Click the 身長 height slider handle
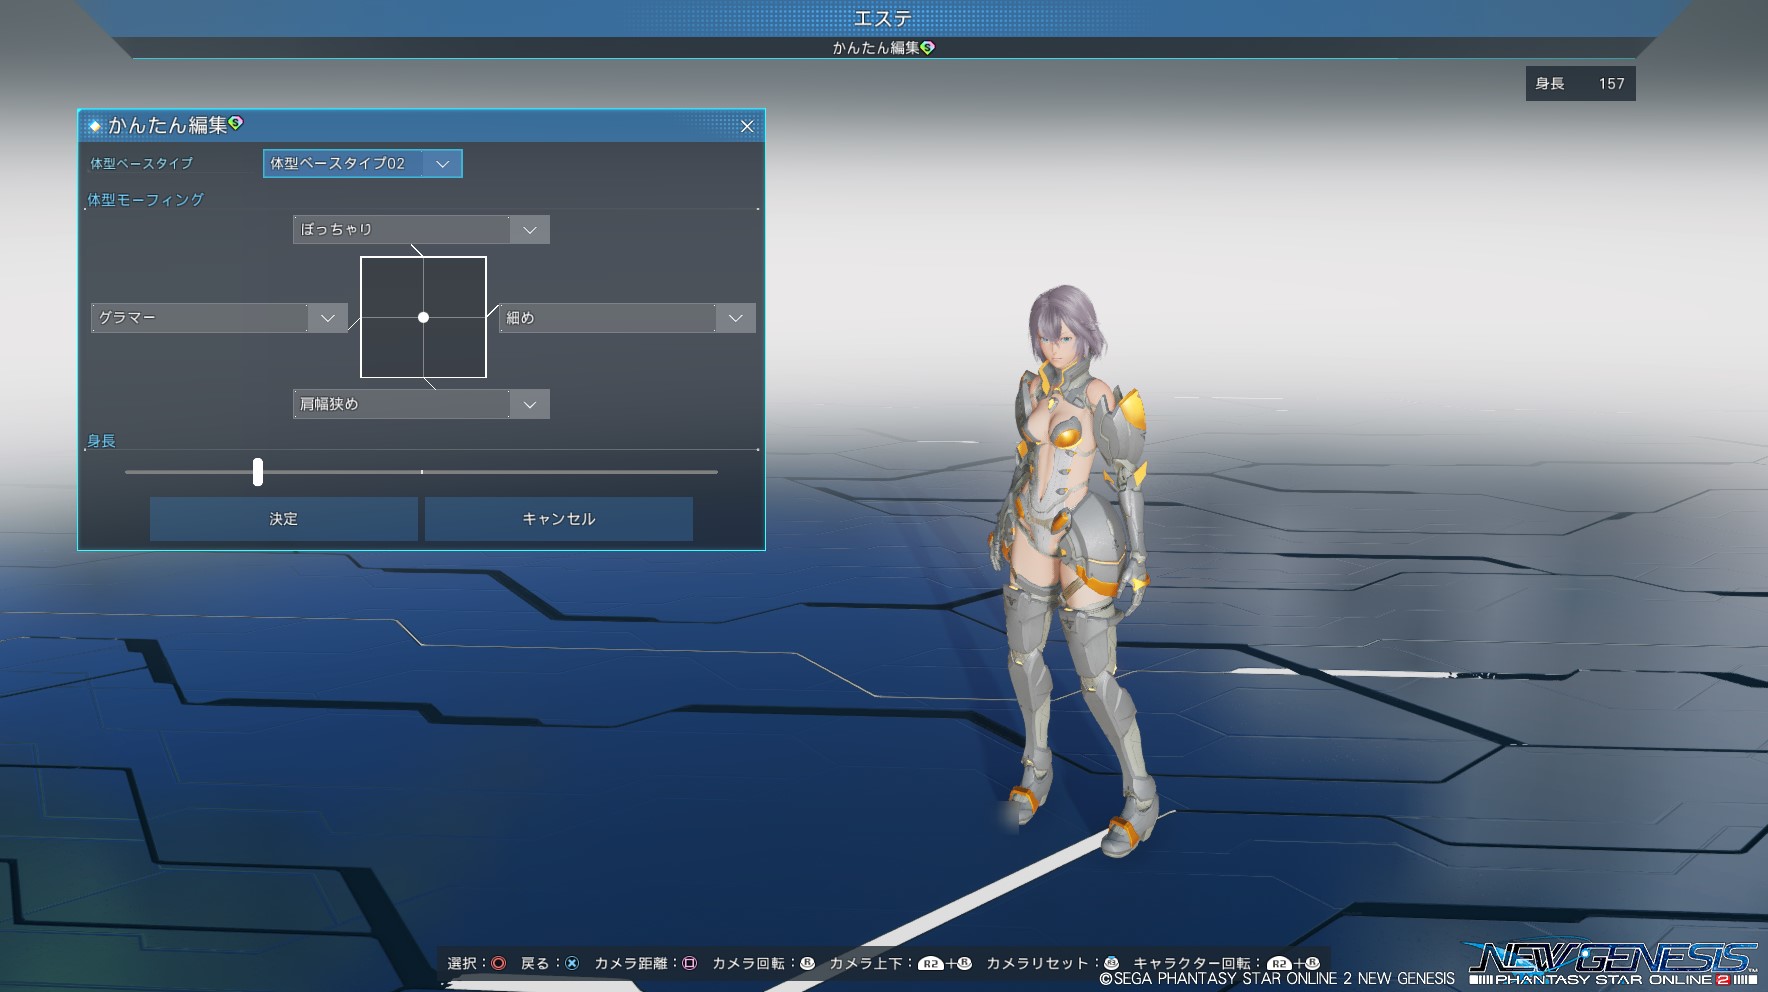 [x=258, y=472]
